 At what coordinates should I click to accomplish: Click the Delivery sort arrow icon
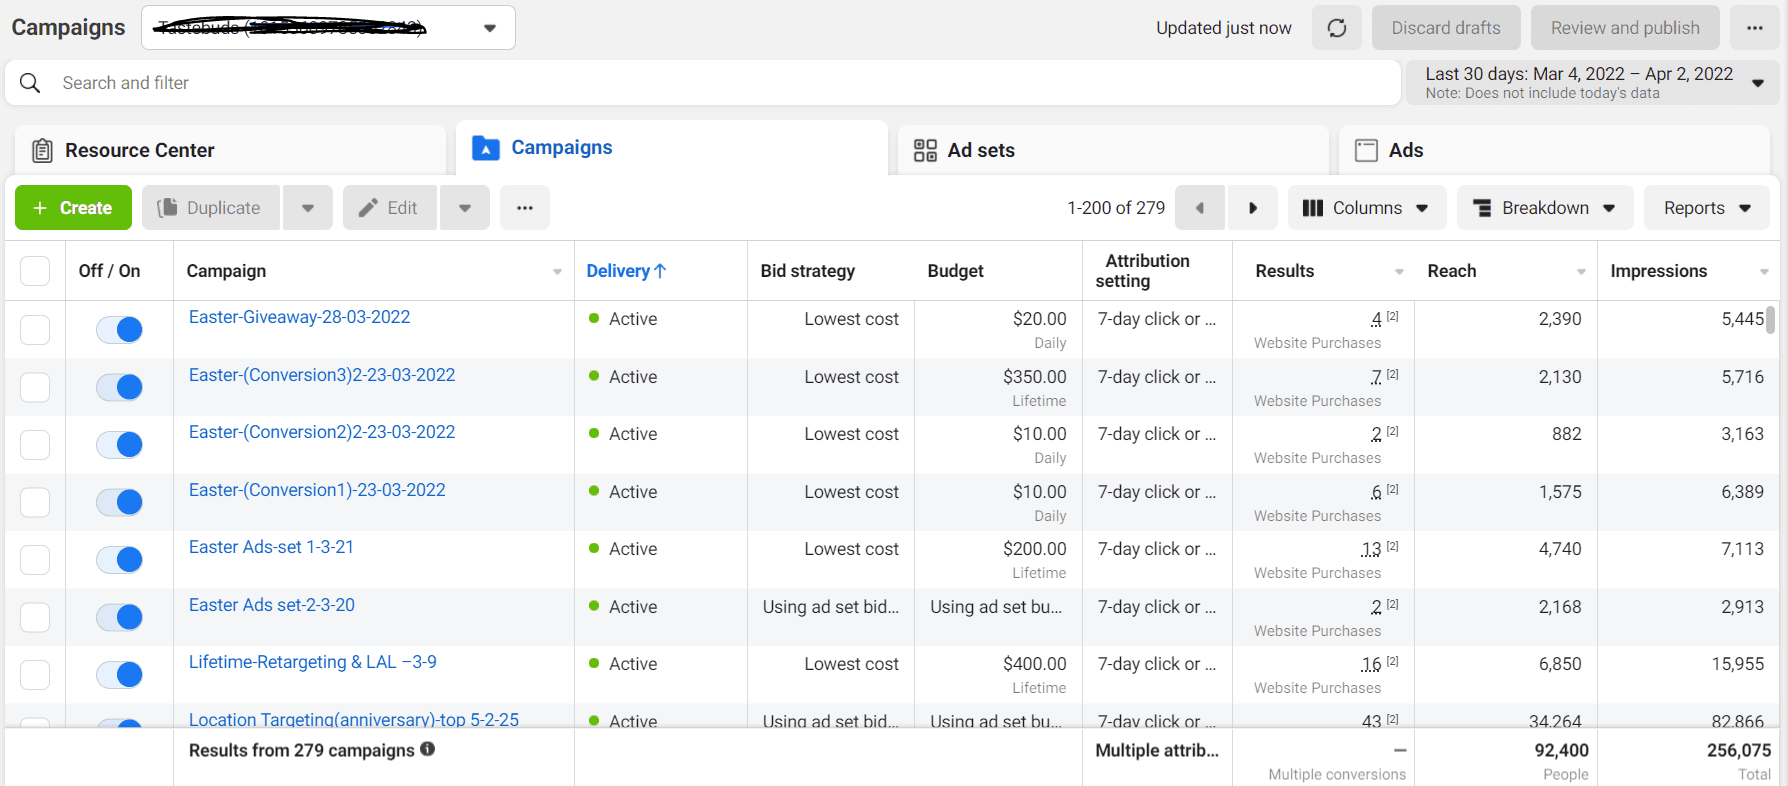tap(660, 270)
